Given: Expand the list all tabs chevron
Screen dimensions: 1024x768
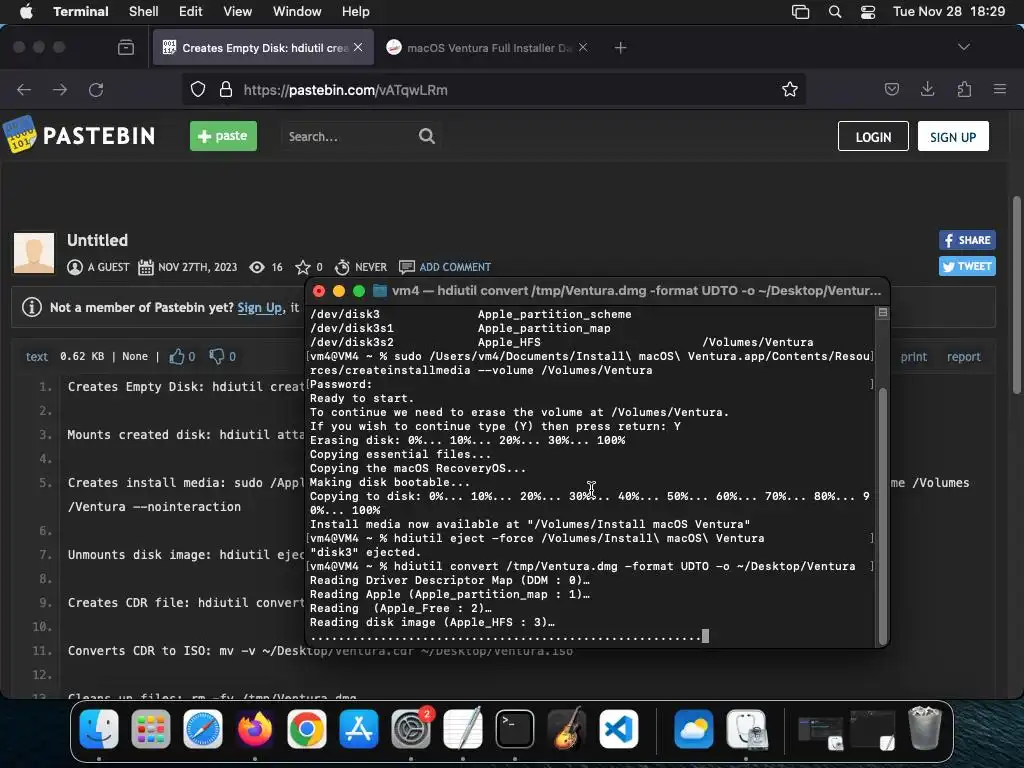Looking at the screenshot, I should pos(963,47).
